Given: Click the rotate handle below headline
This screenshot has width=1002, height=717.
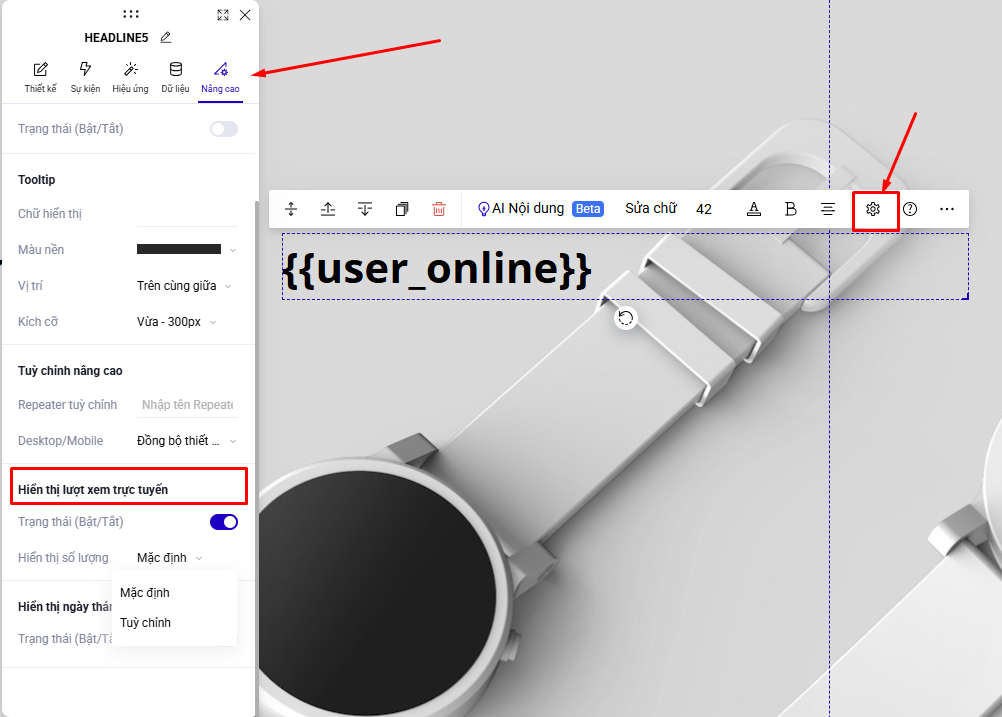Looking at the screenshot, I should 626,318.
